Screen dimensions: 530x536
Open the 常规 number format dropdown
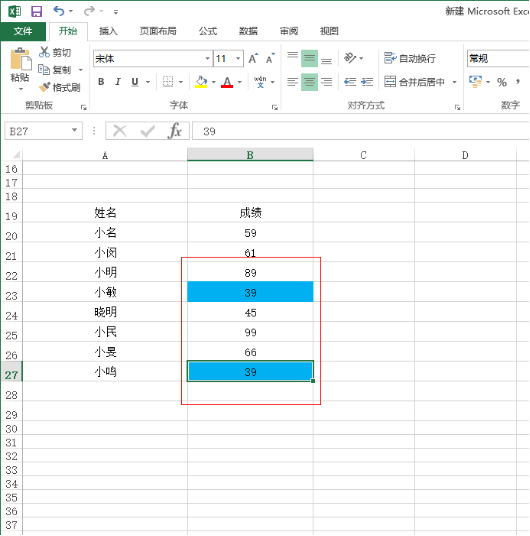498,58
